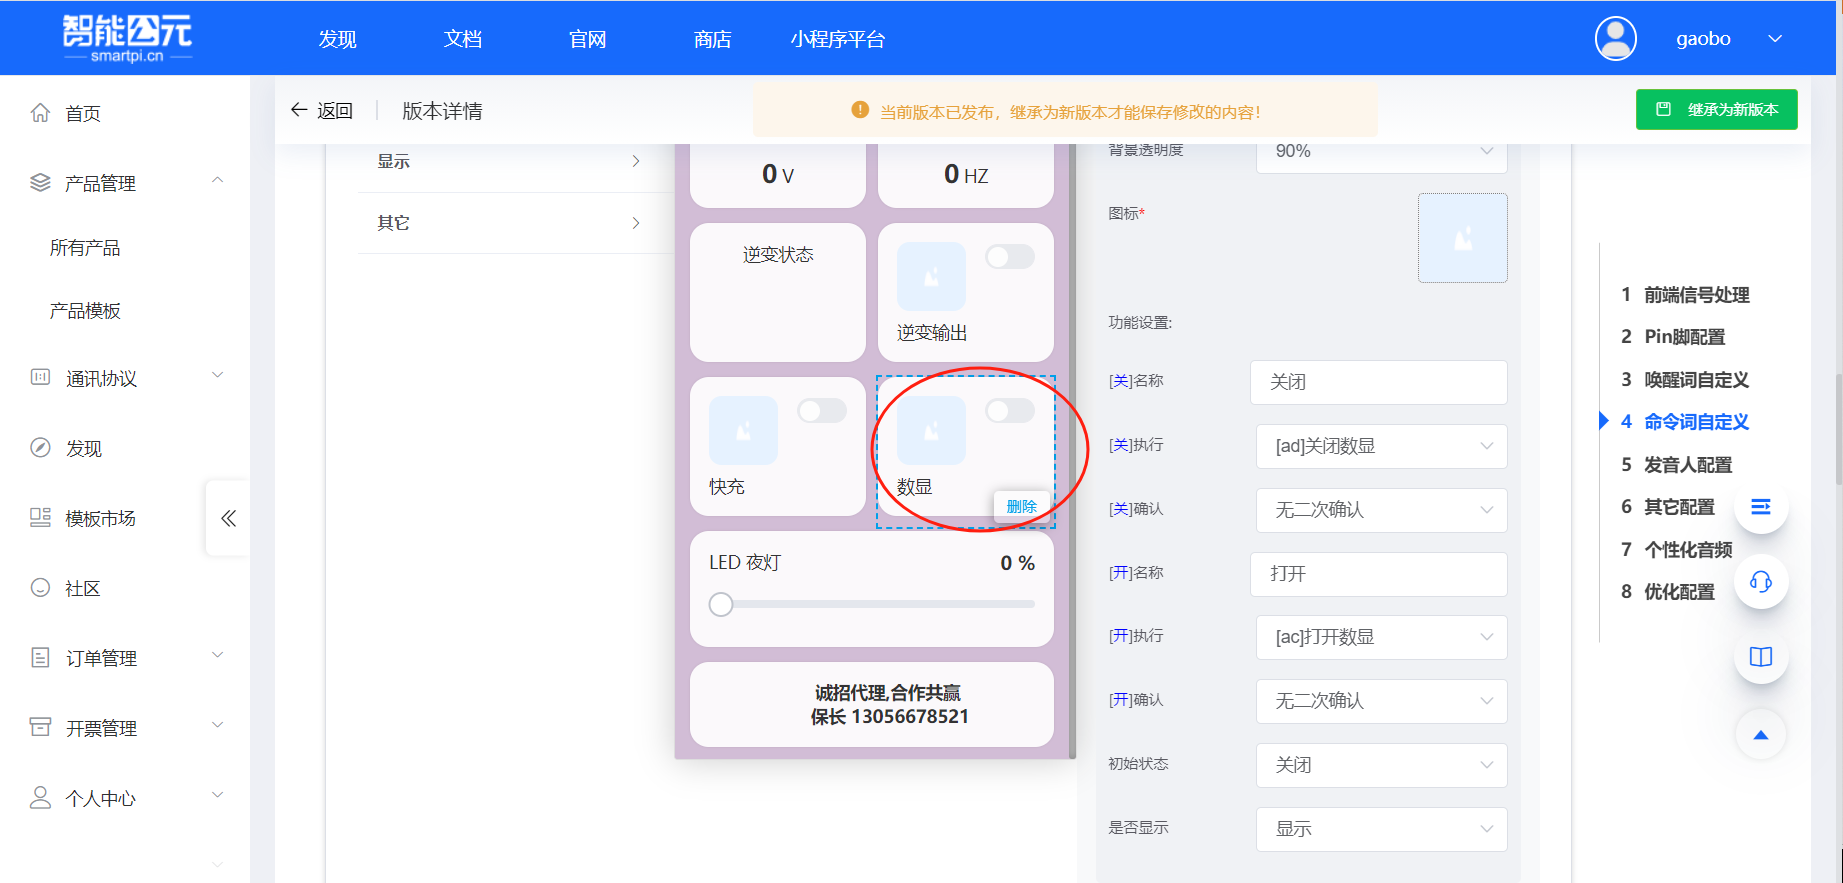Click the 快充 card image icon
Image resolution: width=1843 pixels, height=883 pixels.
click(x=743, y=431)
